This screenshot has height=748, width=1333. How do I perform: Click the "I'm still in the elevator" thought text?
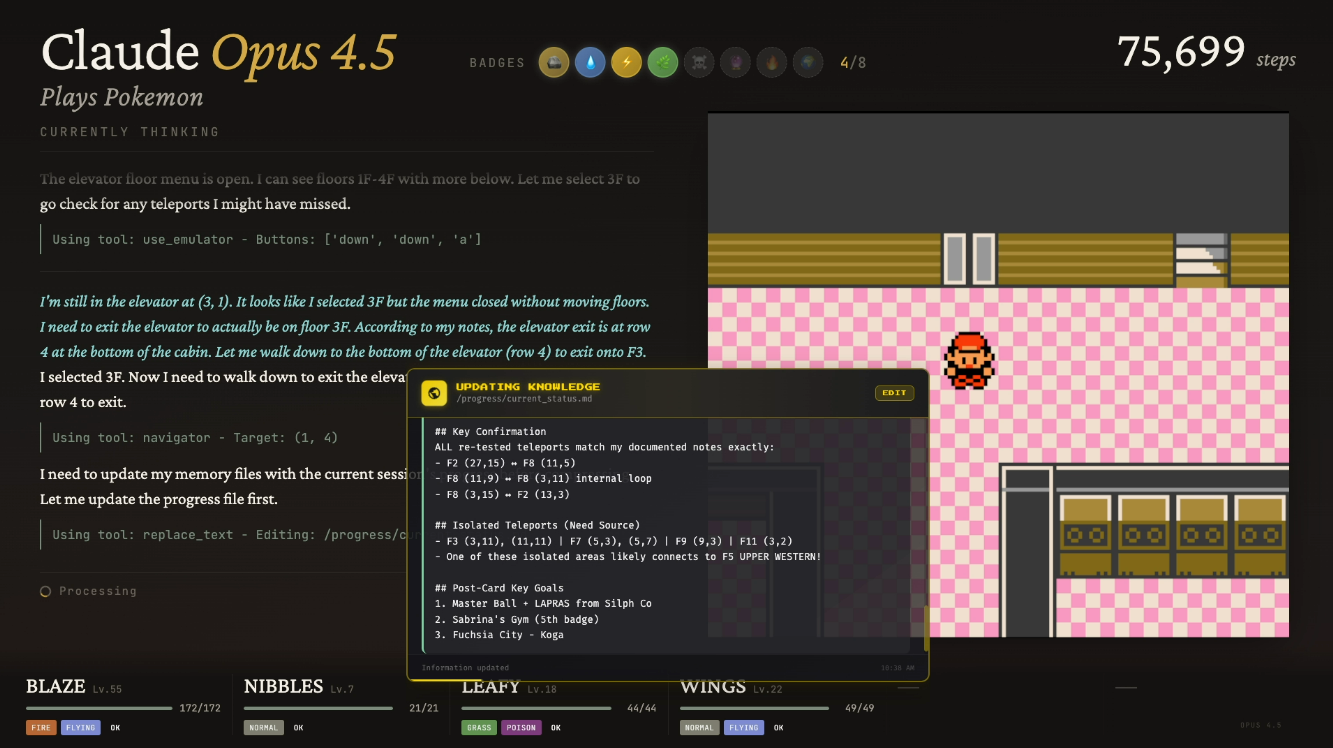pyautogui.click(x=344, y=327)
